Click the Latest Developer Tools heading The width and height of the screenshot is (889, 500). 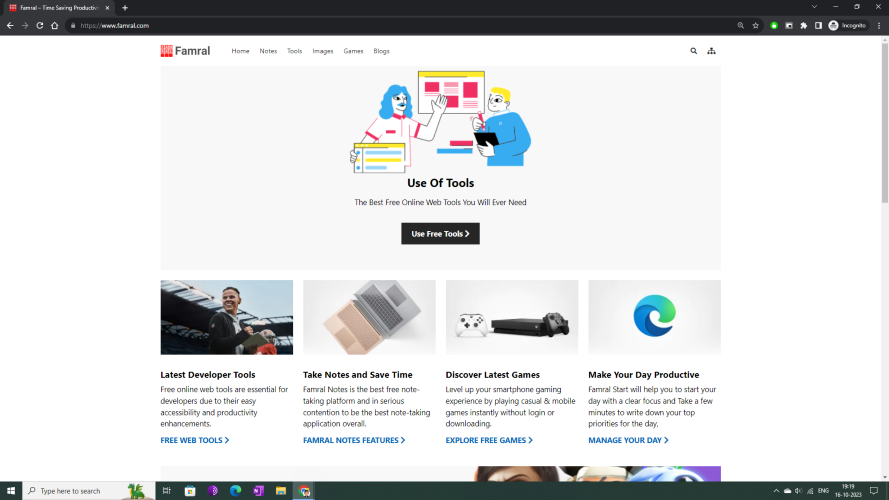click(x=208, y=375)
